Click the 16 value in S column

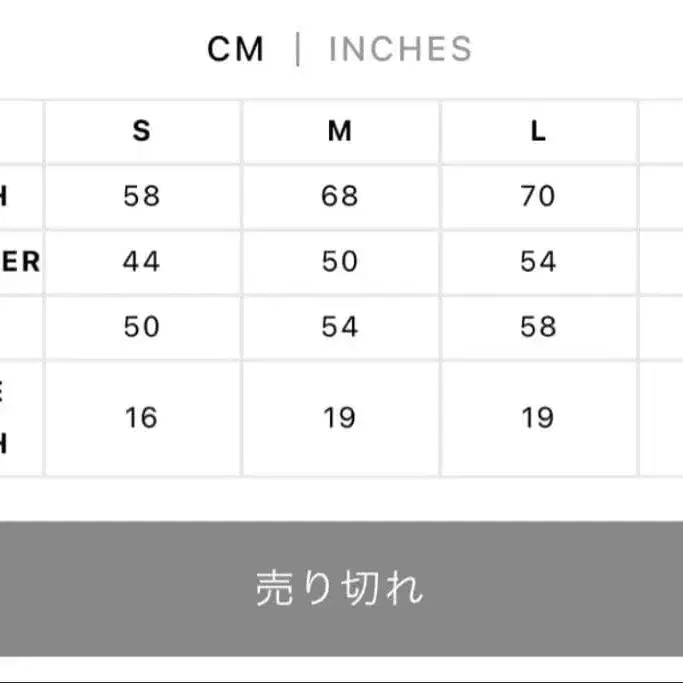141,417
